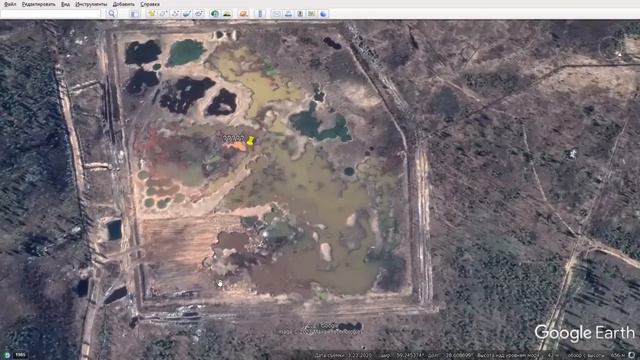Screen dimensions: 640x360
Task: Click the Email view icon
Action: click(277, 13)
